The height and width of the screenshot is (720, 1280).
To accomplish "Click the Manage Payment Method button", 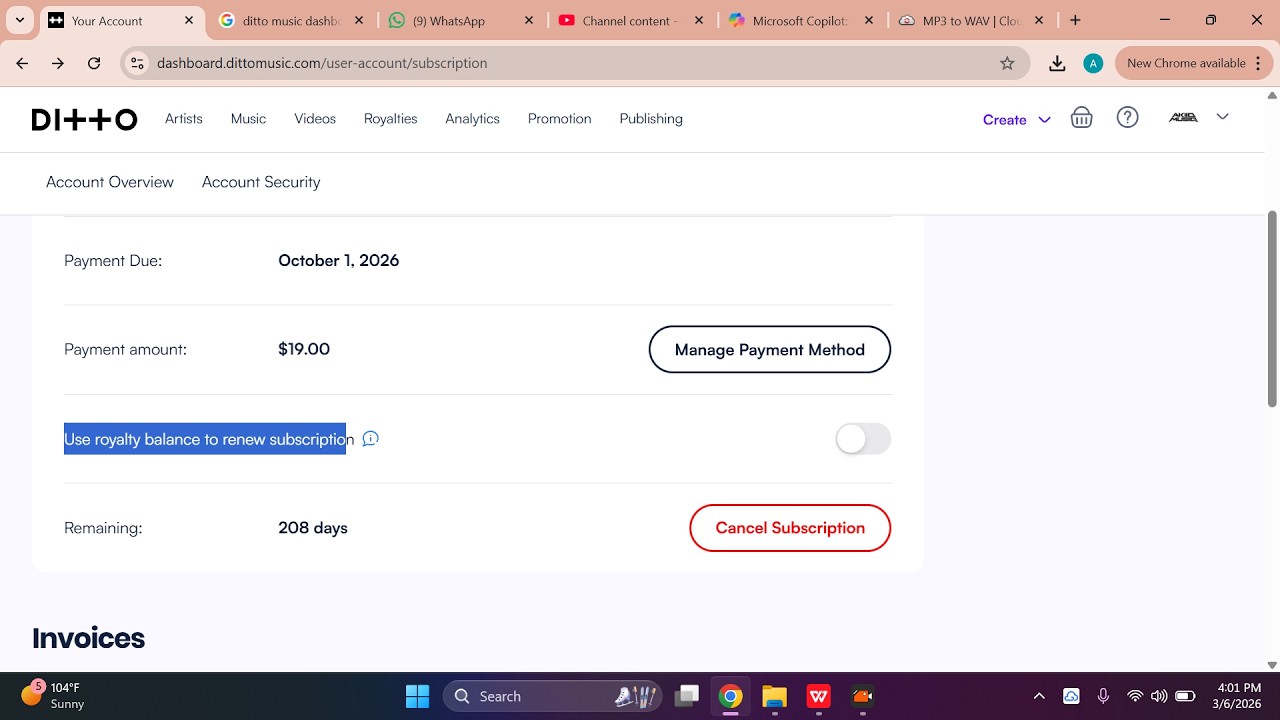I will (770, 349).
